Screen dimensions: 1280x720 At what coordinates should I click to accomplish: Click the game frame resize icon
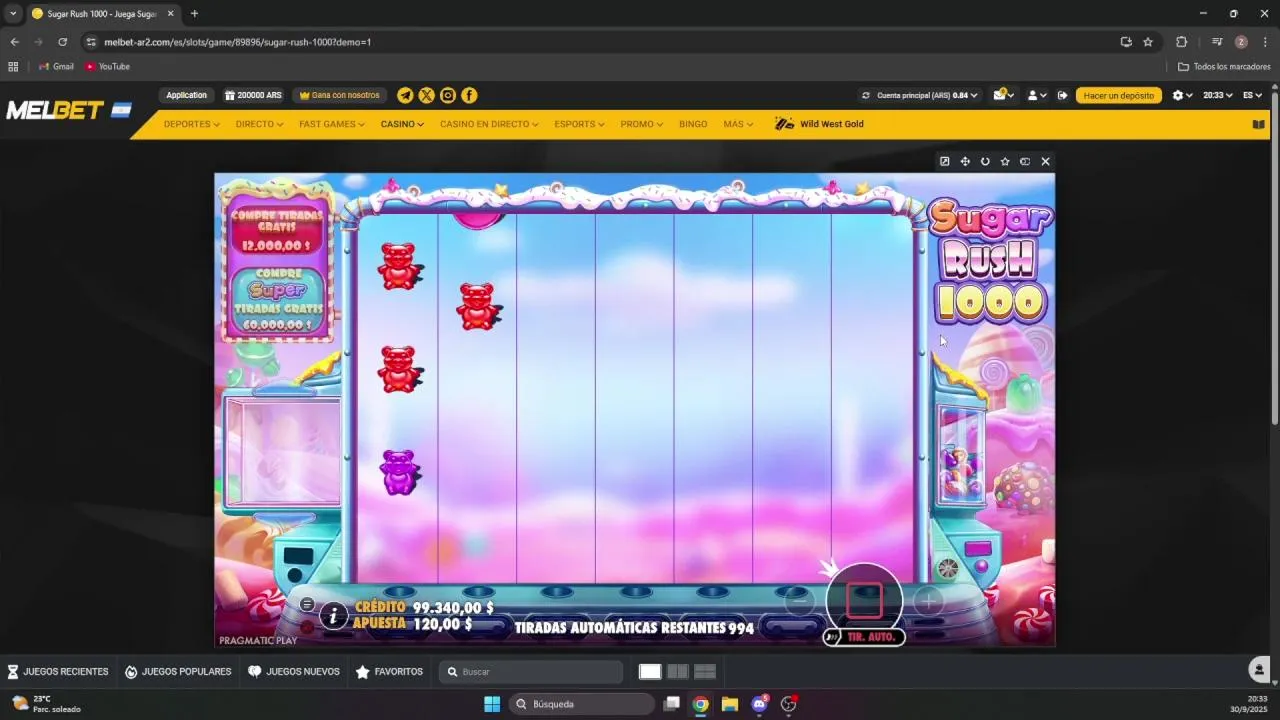(x=1025, y=161)
